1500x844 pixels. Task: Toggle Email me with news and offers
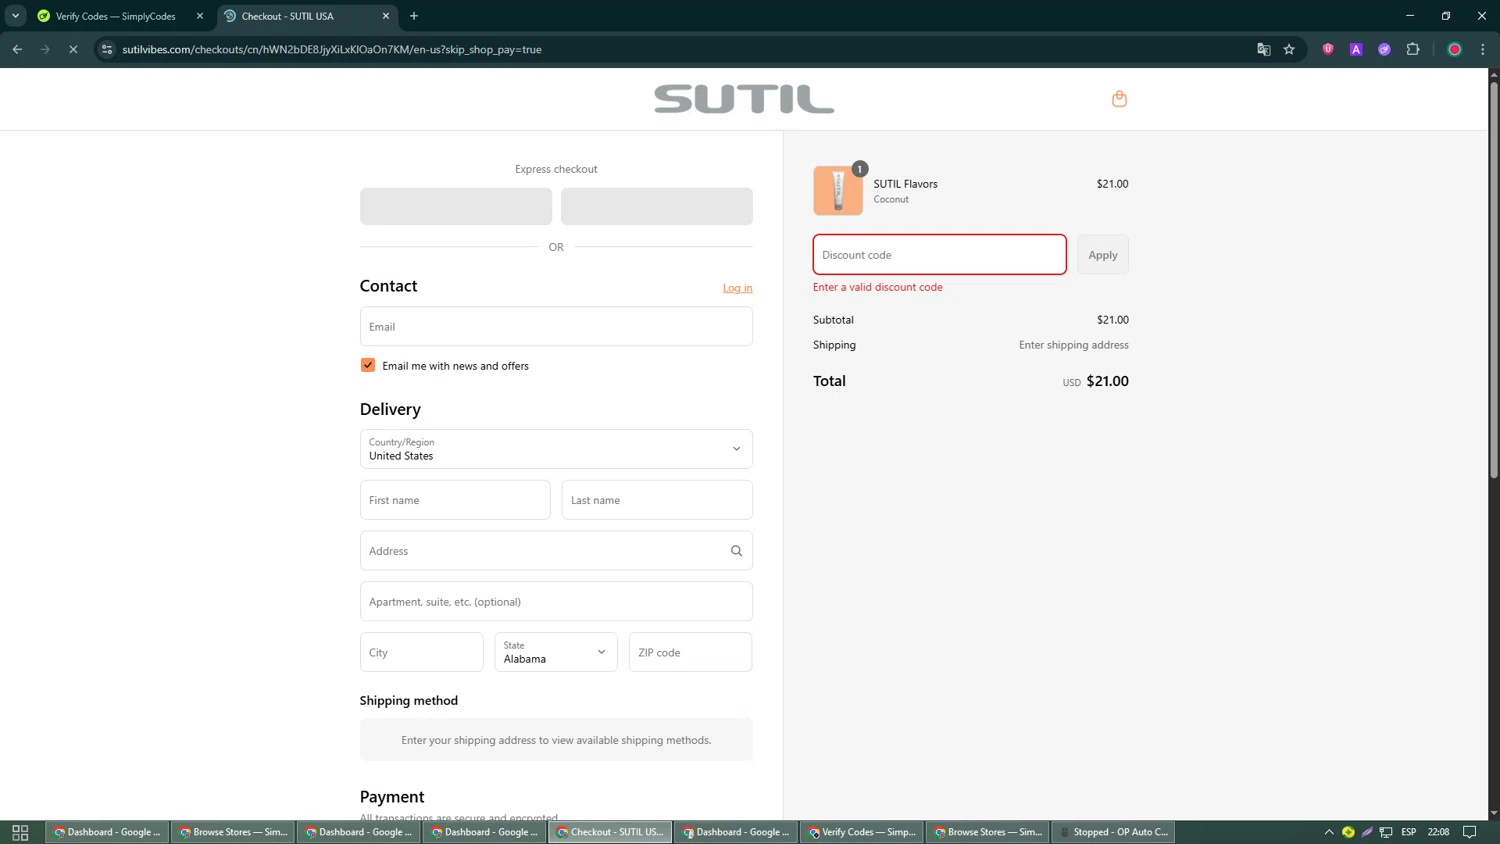pyautogui.click(x=368, y=365)
